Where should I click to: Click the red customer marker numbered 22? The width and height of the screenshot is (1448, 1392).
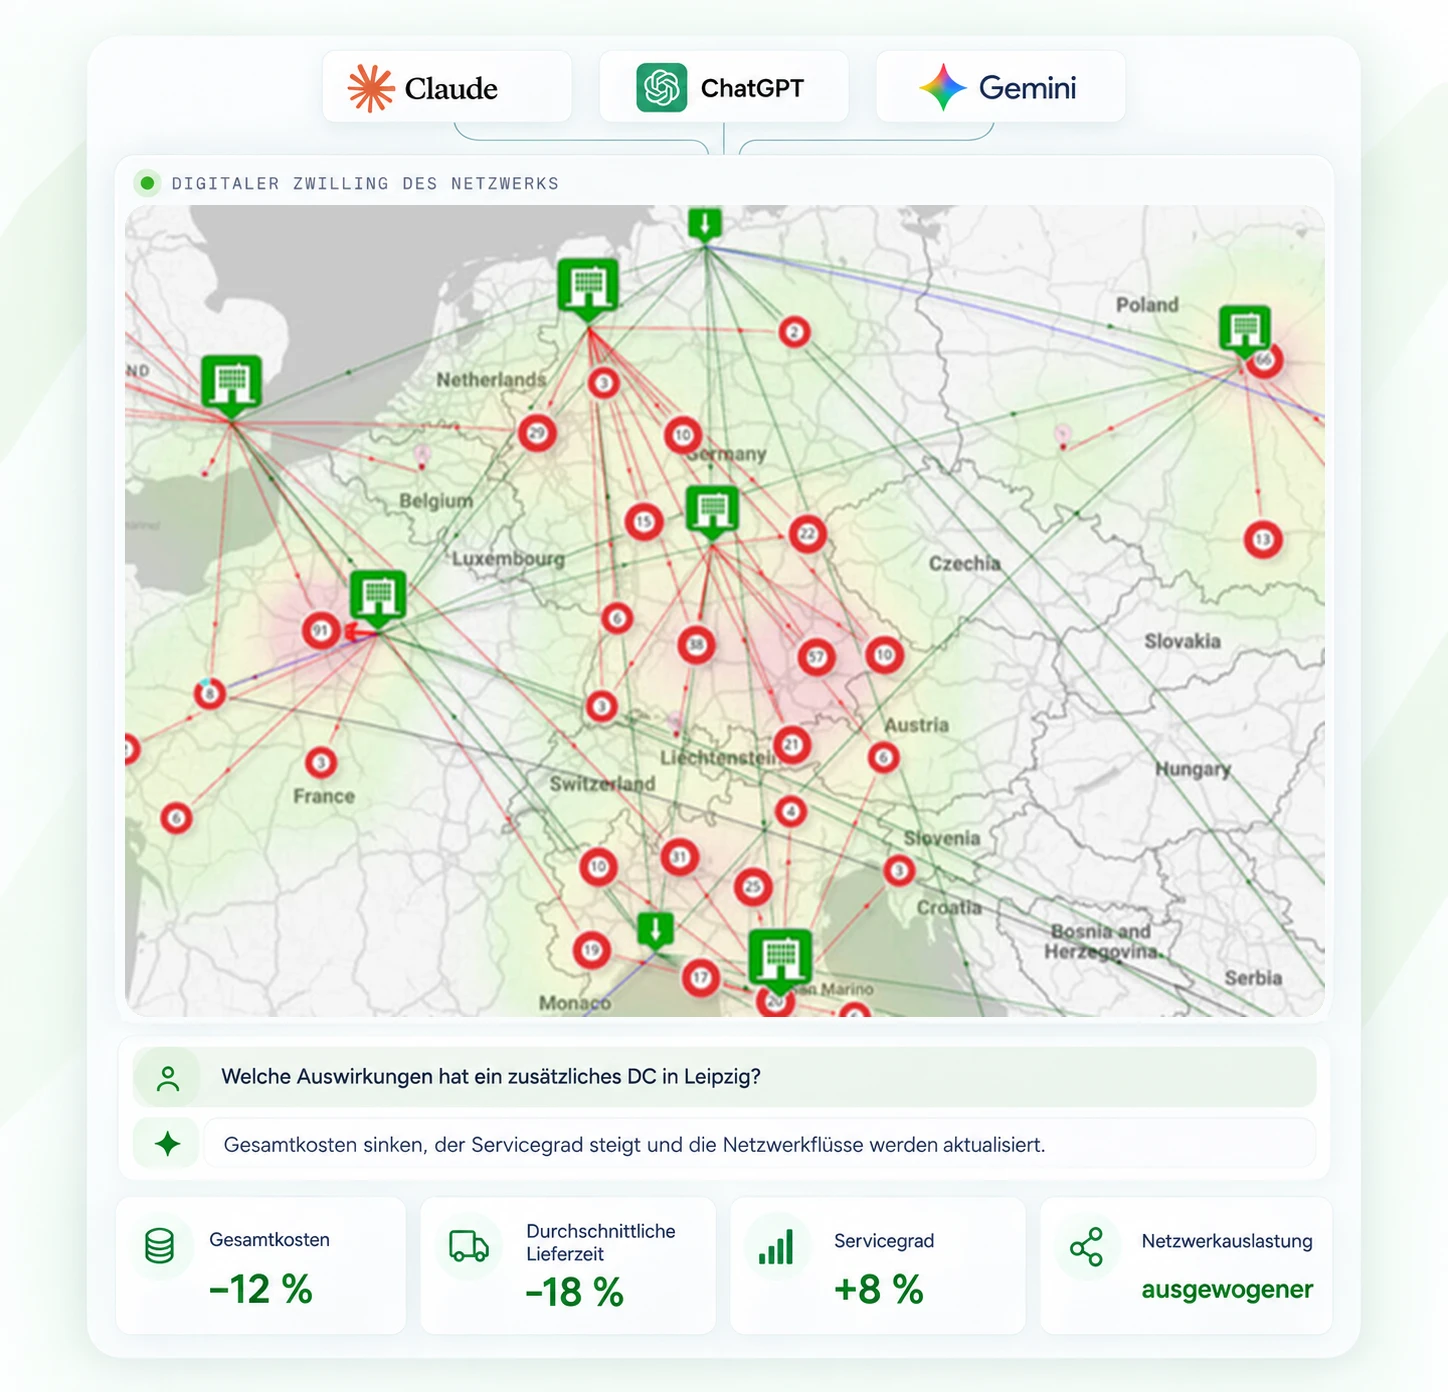[x=807, y=534]
